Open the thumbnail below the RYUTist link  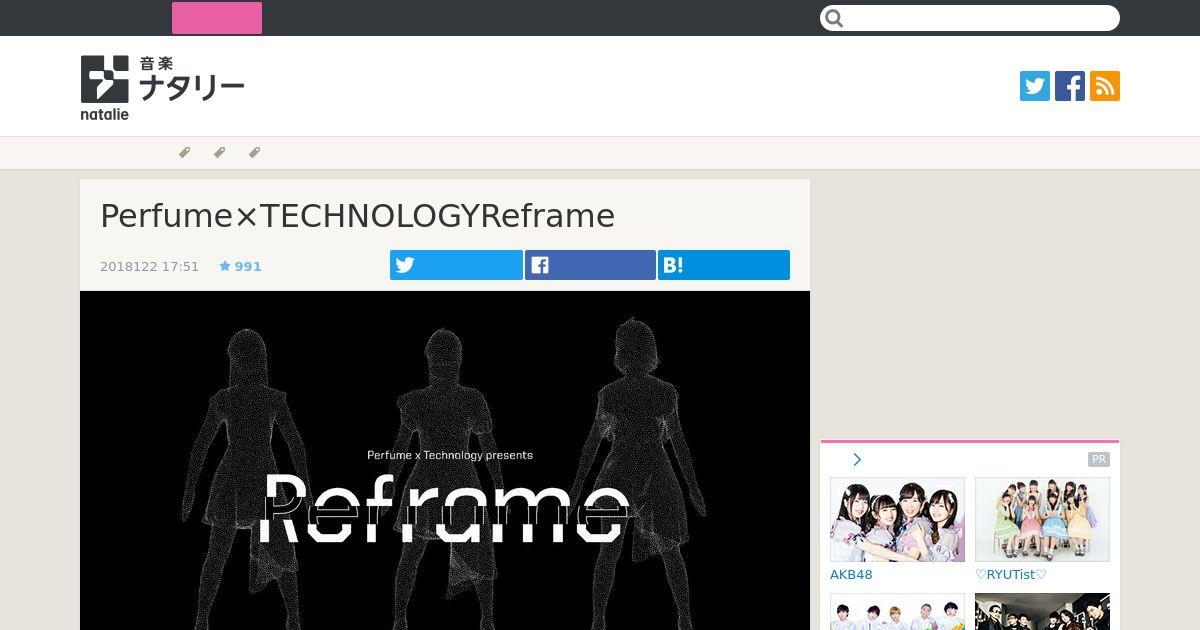[x=1042, y=612]
